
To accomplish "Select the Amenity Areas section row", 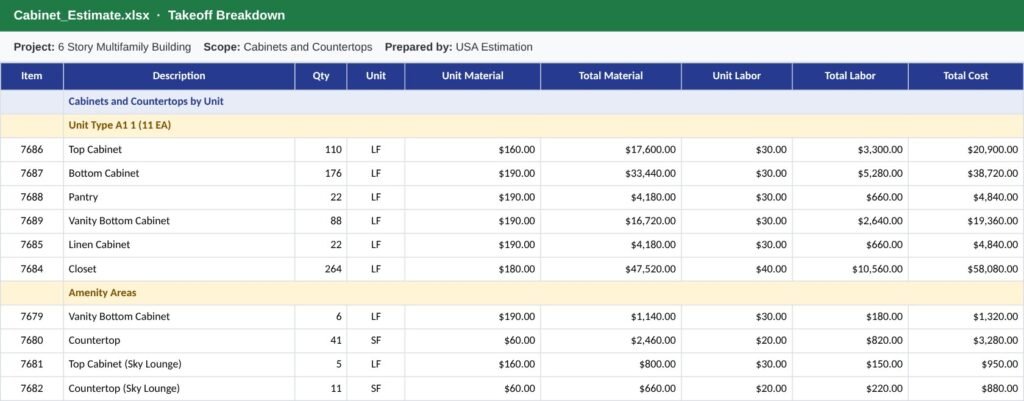I will (512, 293).
